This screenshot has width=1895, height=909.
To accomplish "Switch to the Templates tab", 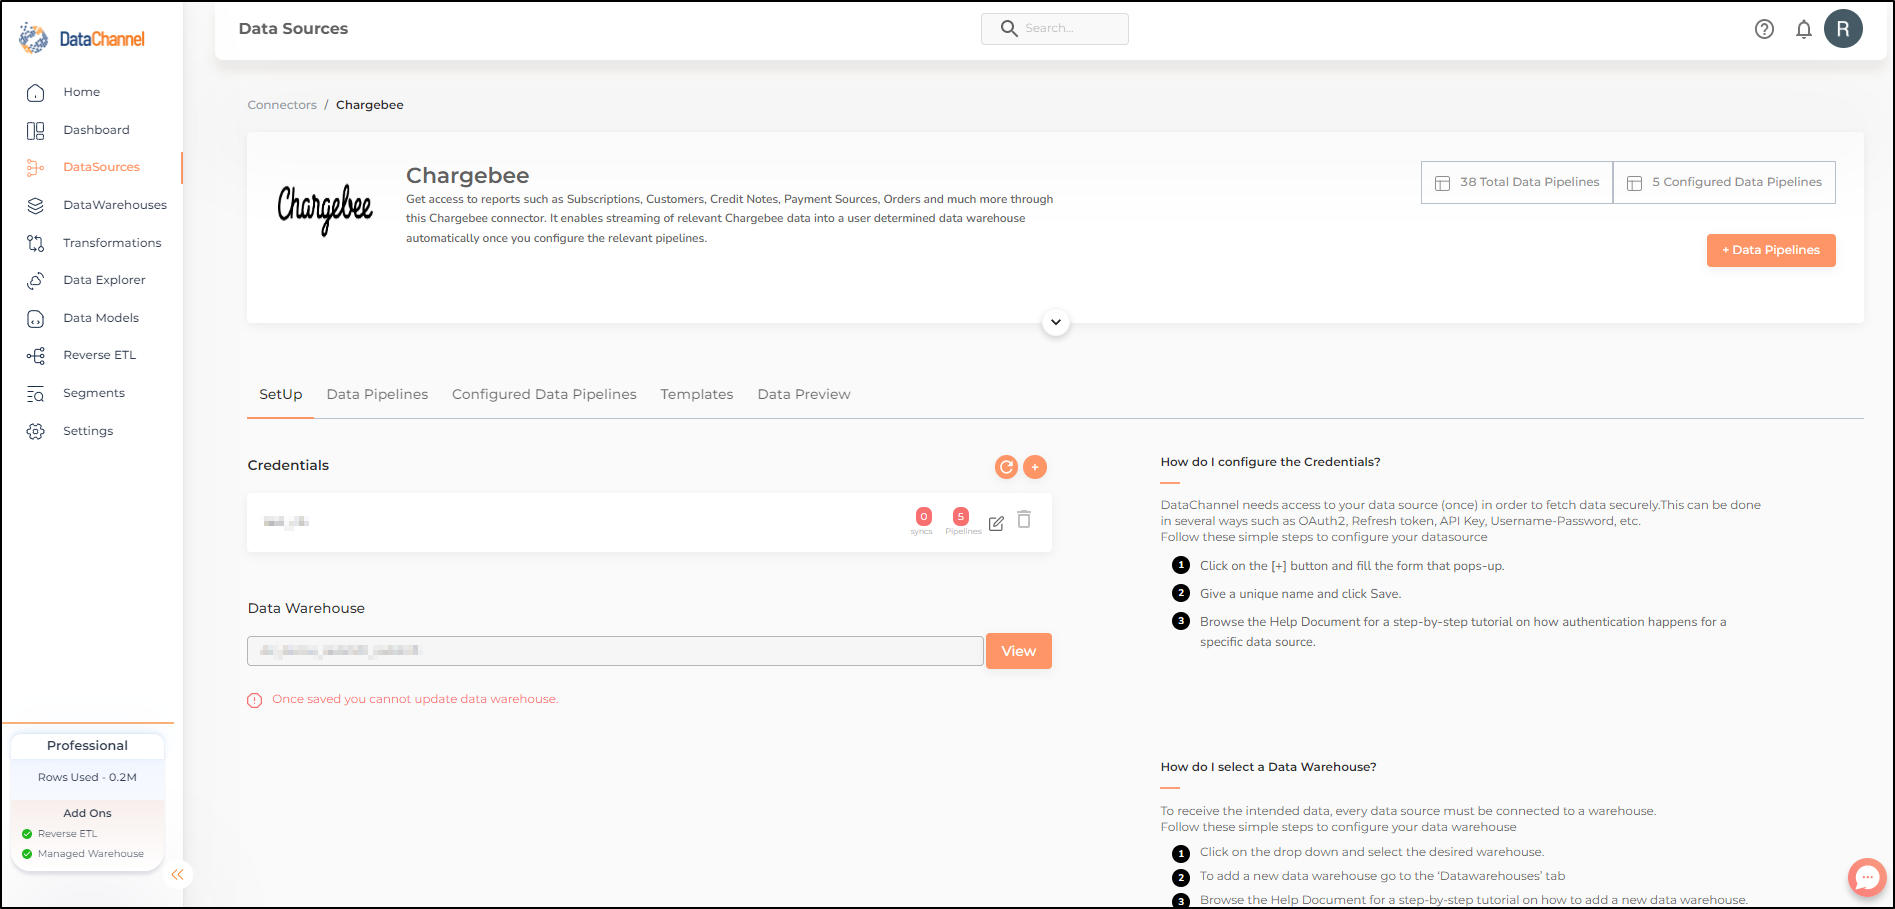I will 697,395.
